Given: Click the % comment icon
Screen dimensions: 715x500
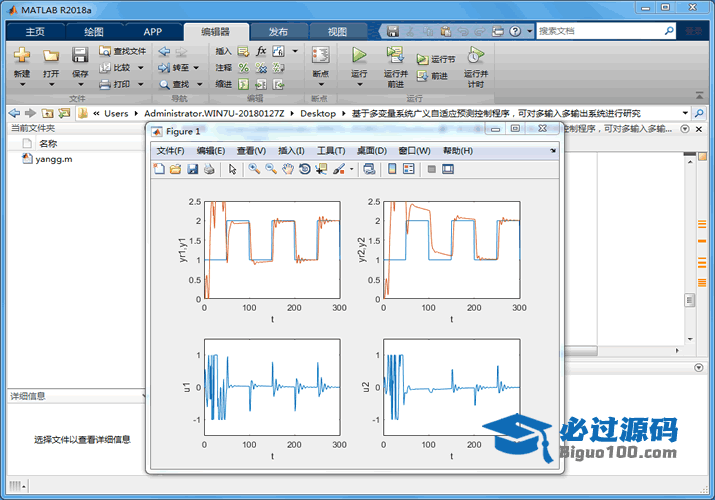Looking at the screenshot, I should point(244,68).
